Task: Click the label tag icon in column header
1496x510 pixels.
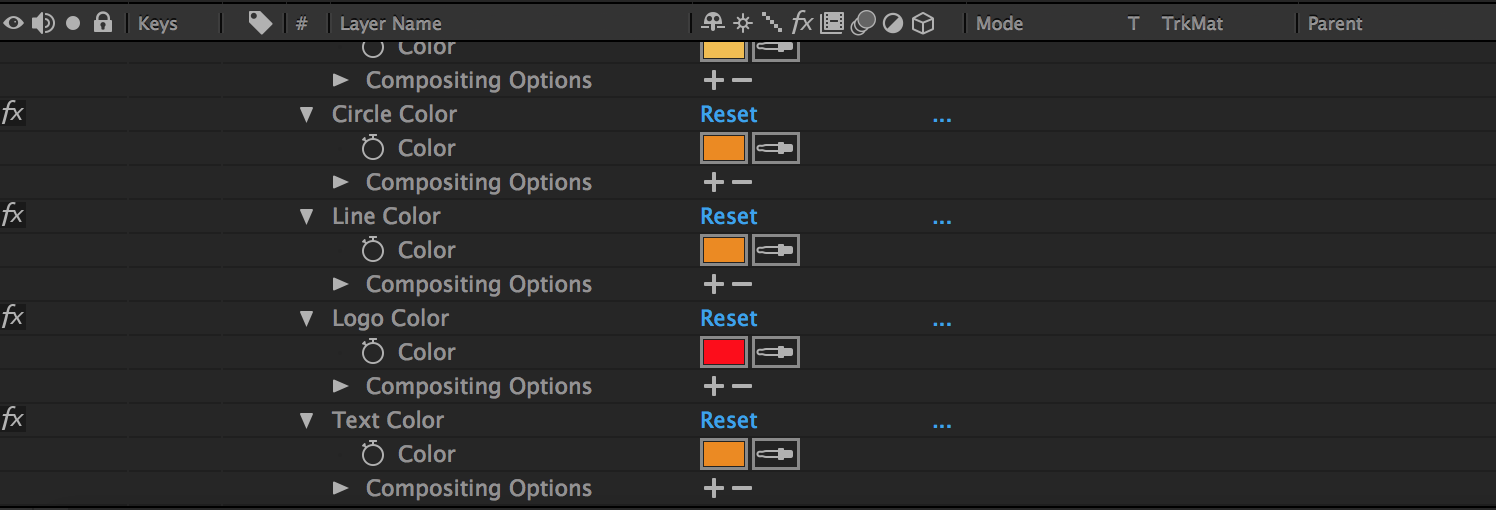Action: click(x=260, y=22)
